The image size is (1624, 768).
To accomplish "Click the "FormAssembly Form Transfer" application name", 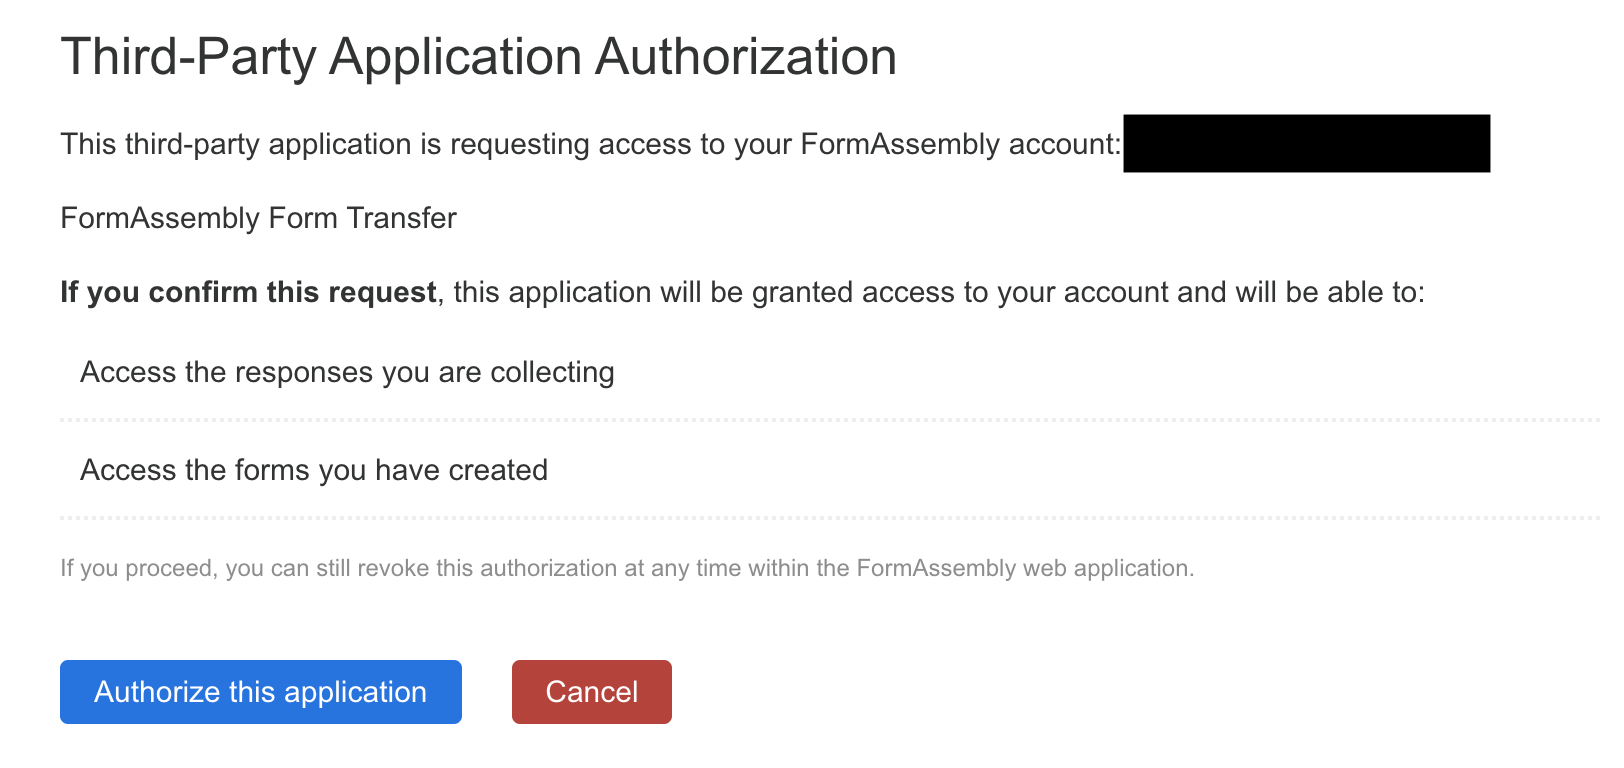I will (x=258, y=218).
